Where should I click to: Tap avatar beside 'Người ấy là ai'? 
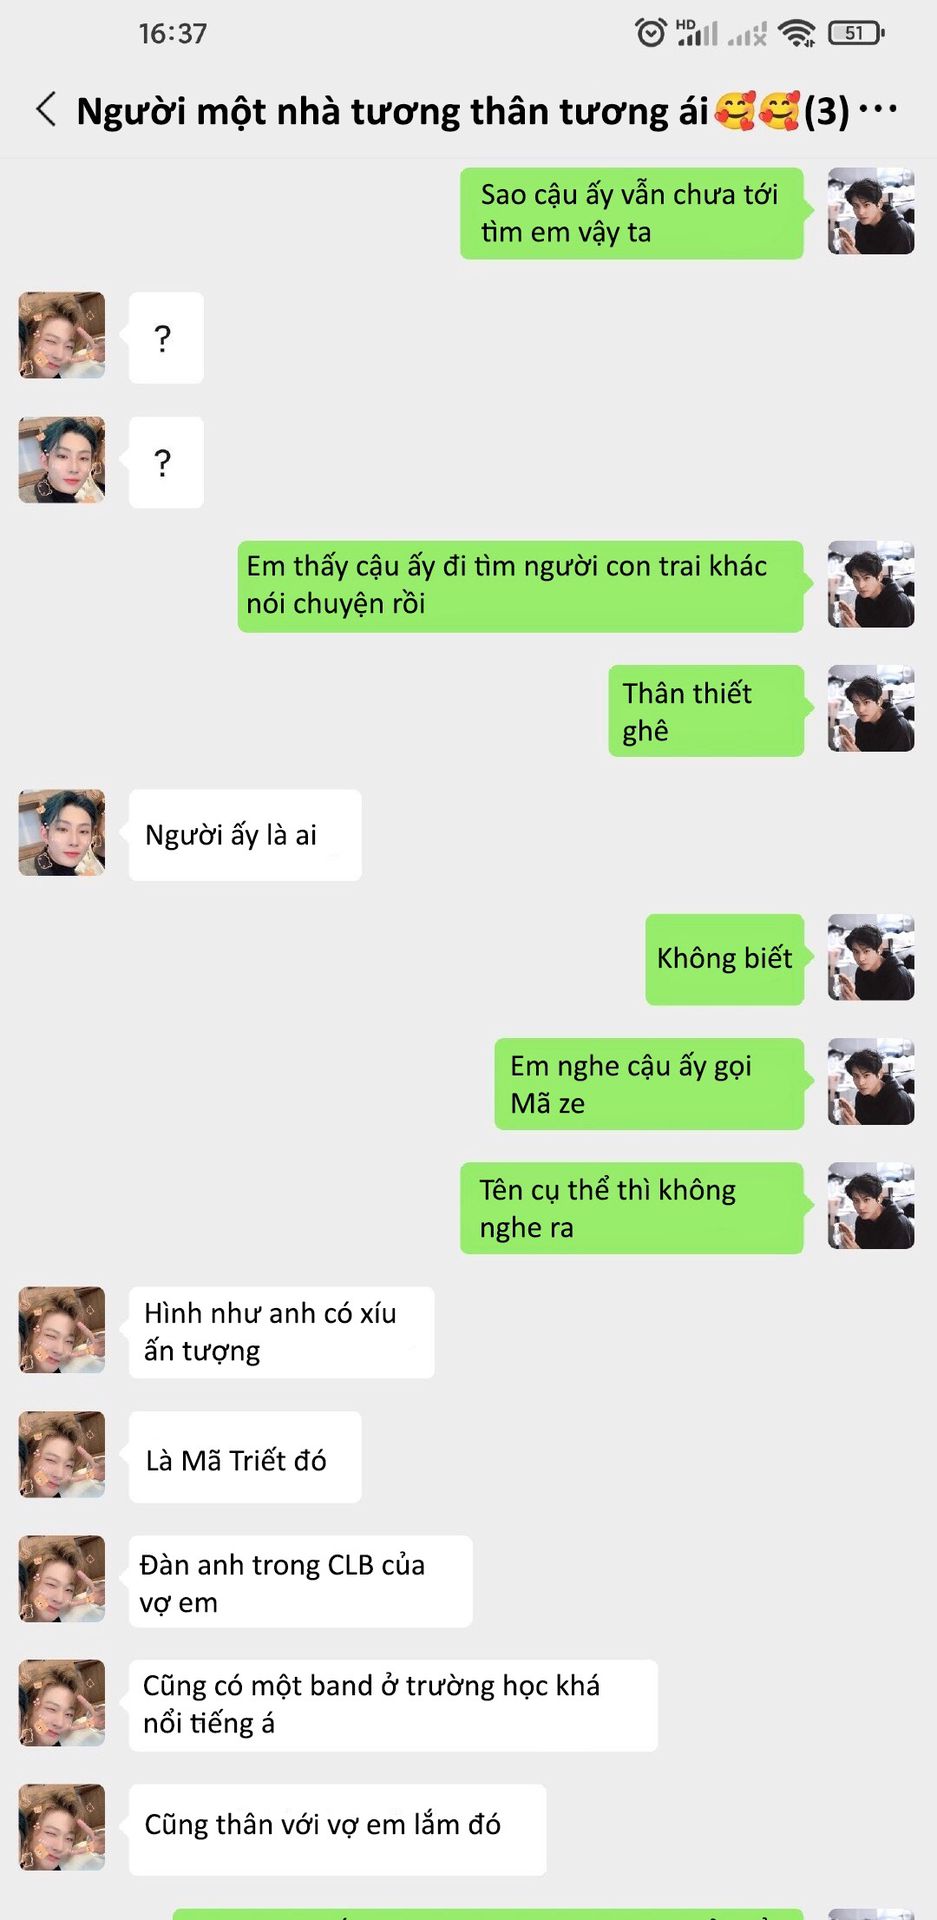[62, 833]
